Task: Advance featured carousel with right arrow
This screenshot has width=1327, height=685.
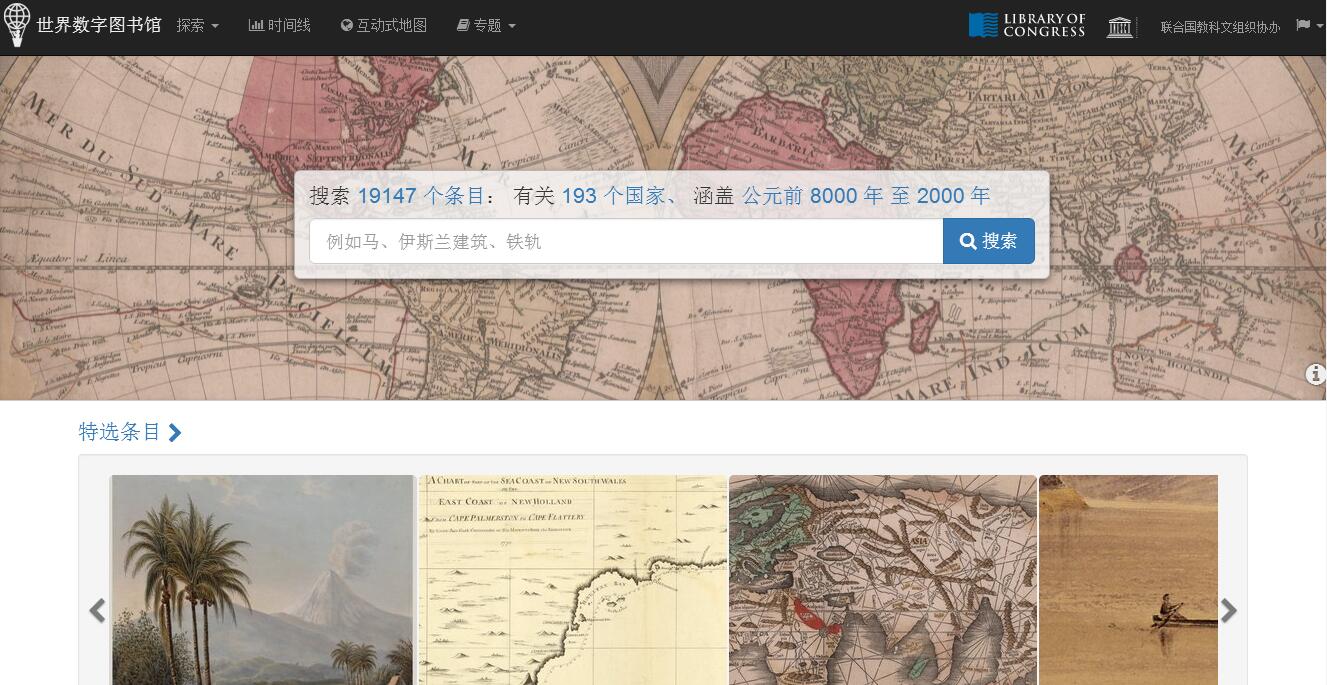Action: 1229,610
